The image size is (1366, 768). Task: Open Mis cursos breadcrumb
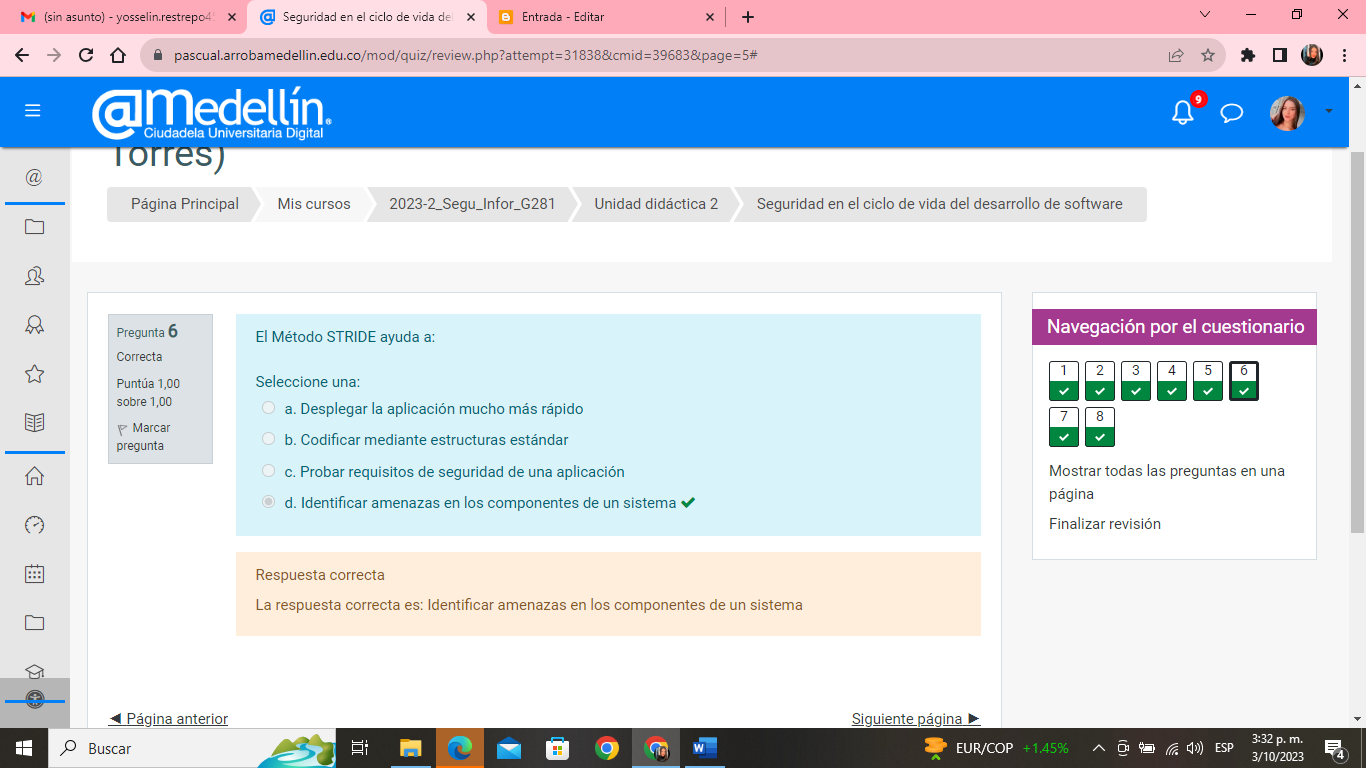[314, 204]
